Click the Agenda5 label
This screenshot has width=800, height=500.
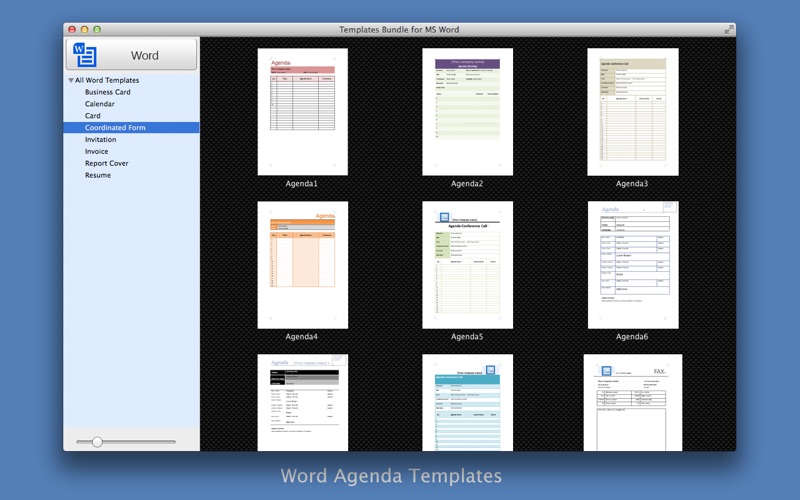click(467, 337)
